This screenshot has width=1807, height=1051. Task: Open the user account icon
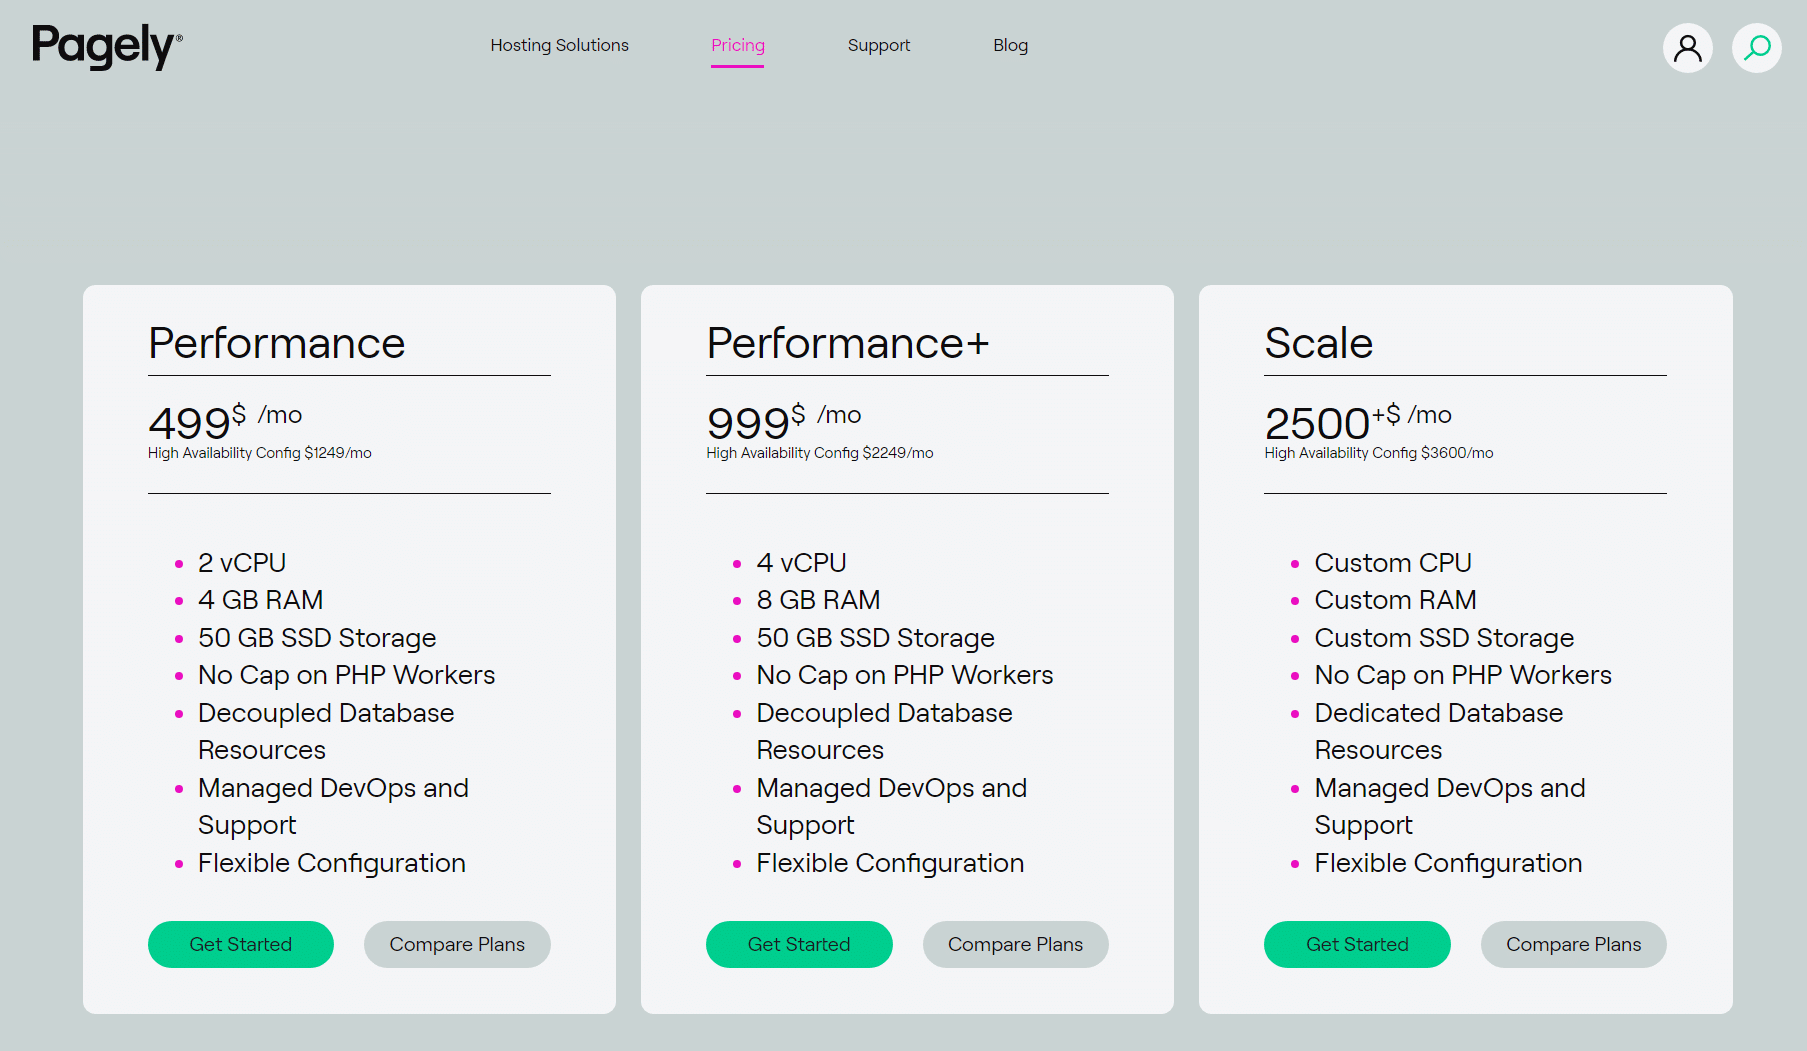pos(1687,48)
